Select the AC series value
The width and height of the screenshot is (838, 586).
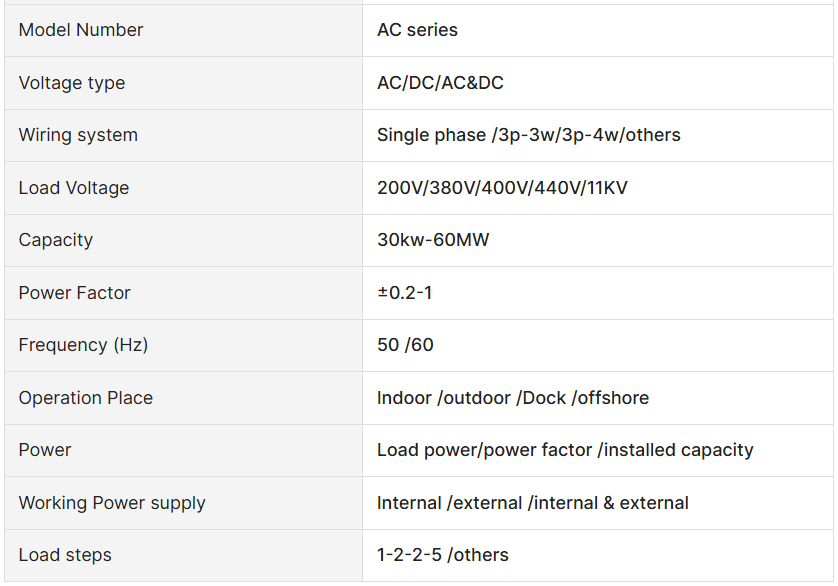[417, 30]
